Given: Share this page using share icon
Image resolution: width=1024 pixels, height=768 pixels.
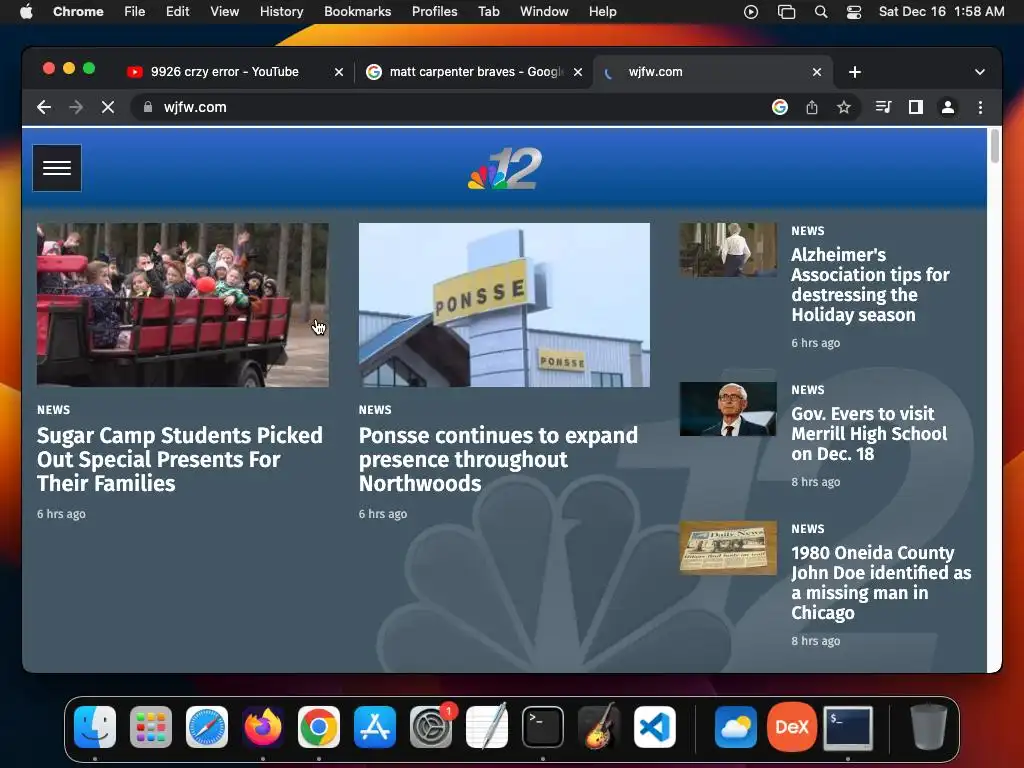Looking at the screenshot, I should tap(812, 107).
